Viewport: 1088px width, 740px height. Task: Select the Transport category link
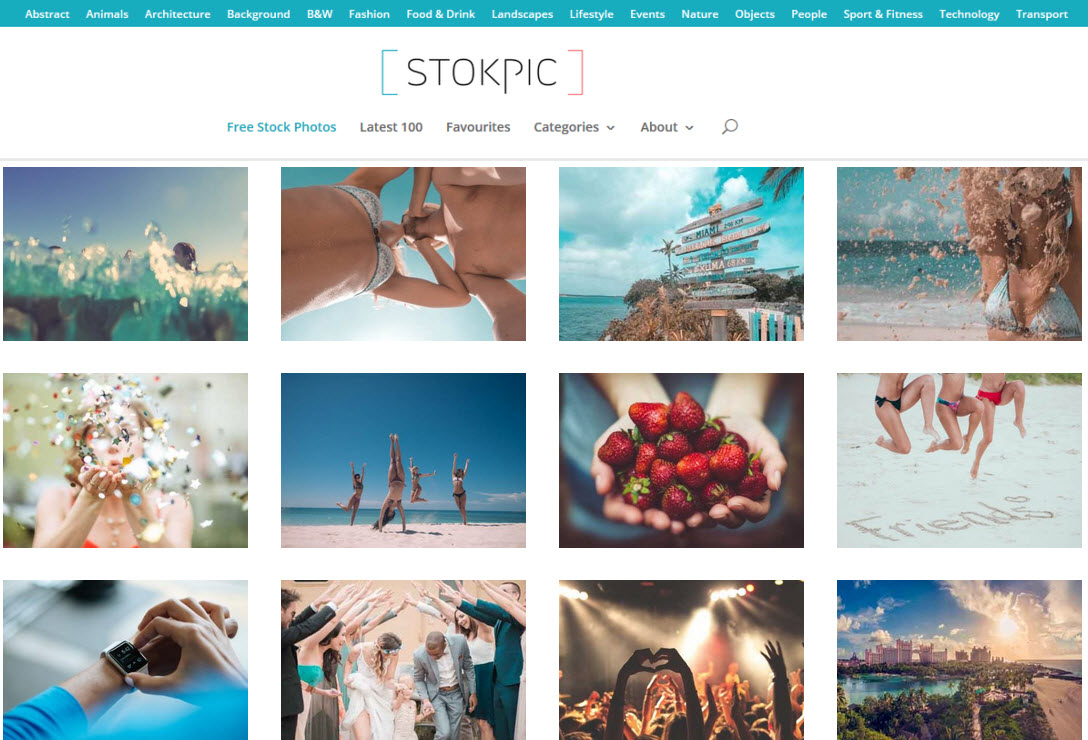1042,14
